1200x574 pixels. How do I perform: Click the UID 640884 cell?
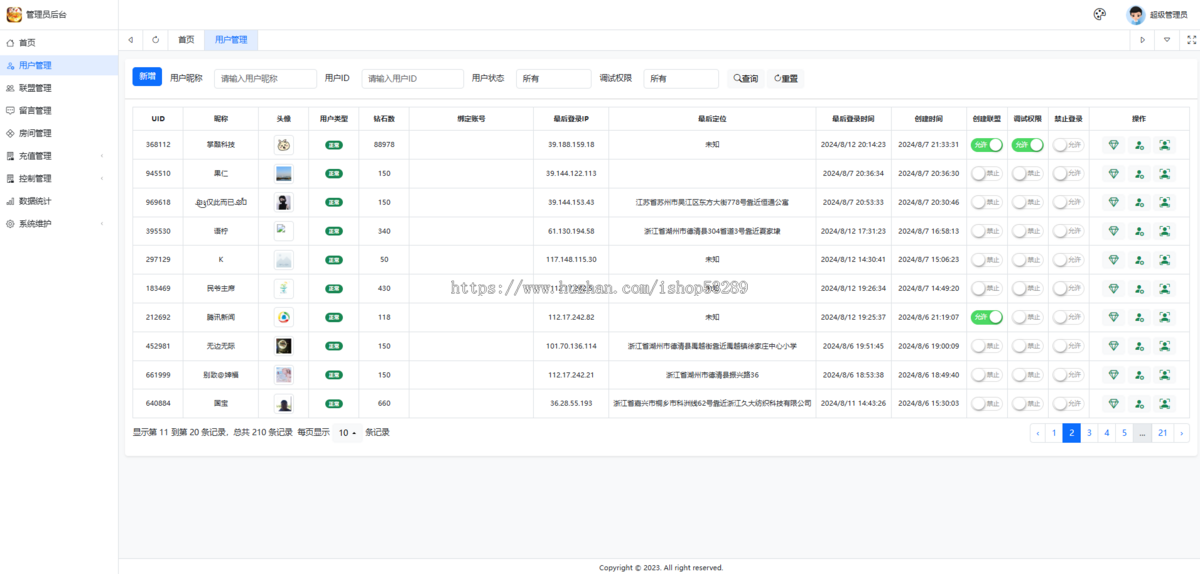[158, 404]
